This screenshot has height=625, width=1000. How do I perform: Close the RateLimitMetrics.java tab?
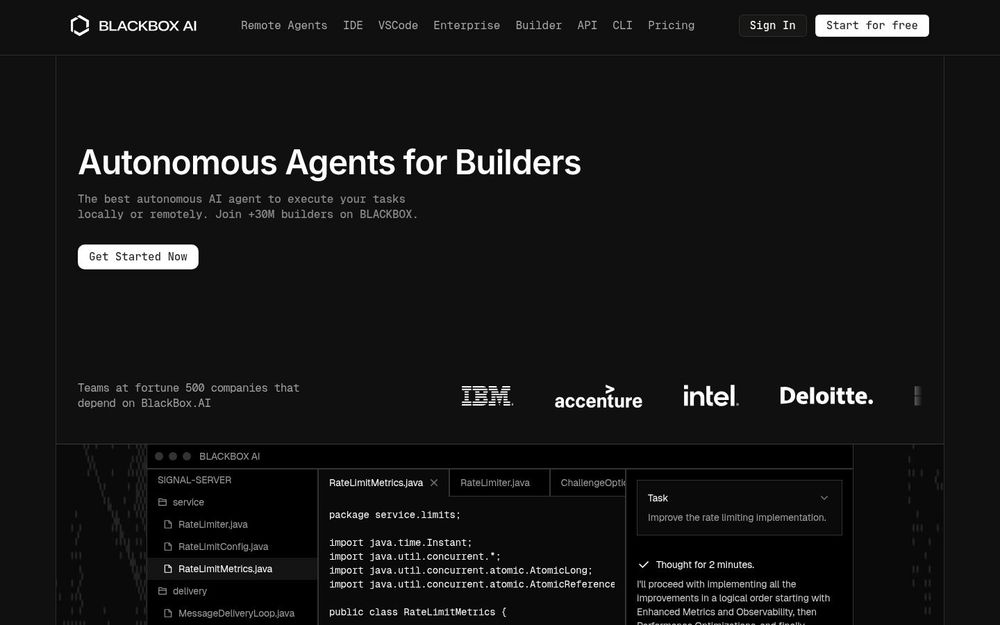click(434, 483)
